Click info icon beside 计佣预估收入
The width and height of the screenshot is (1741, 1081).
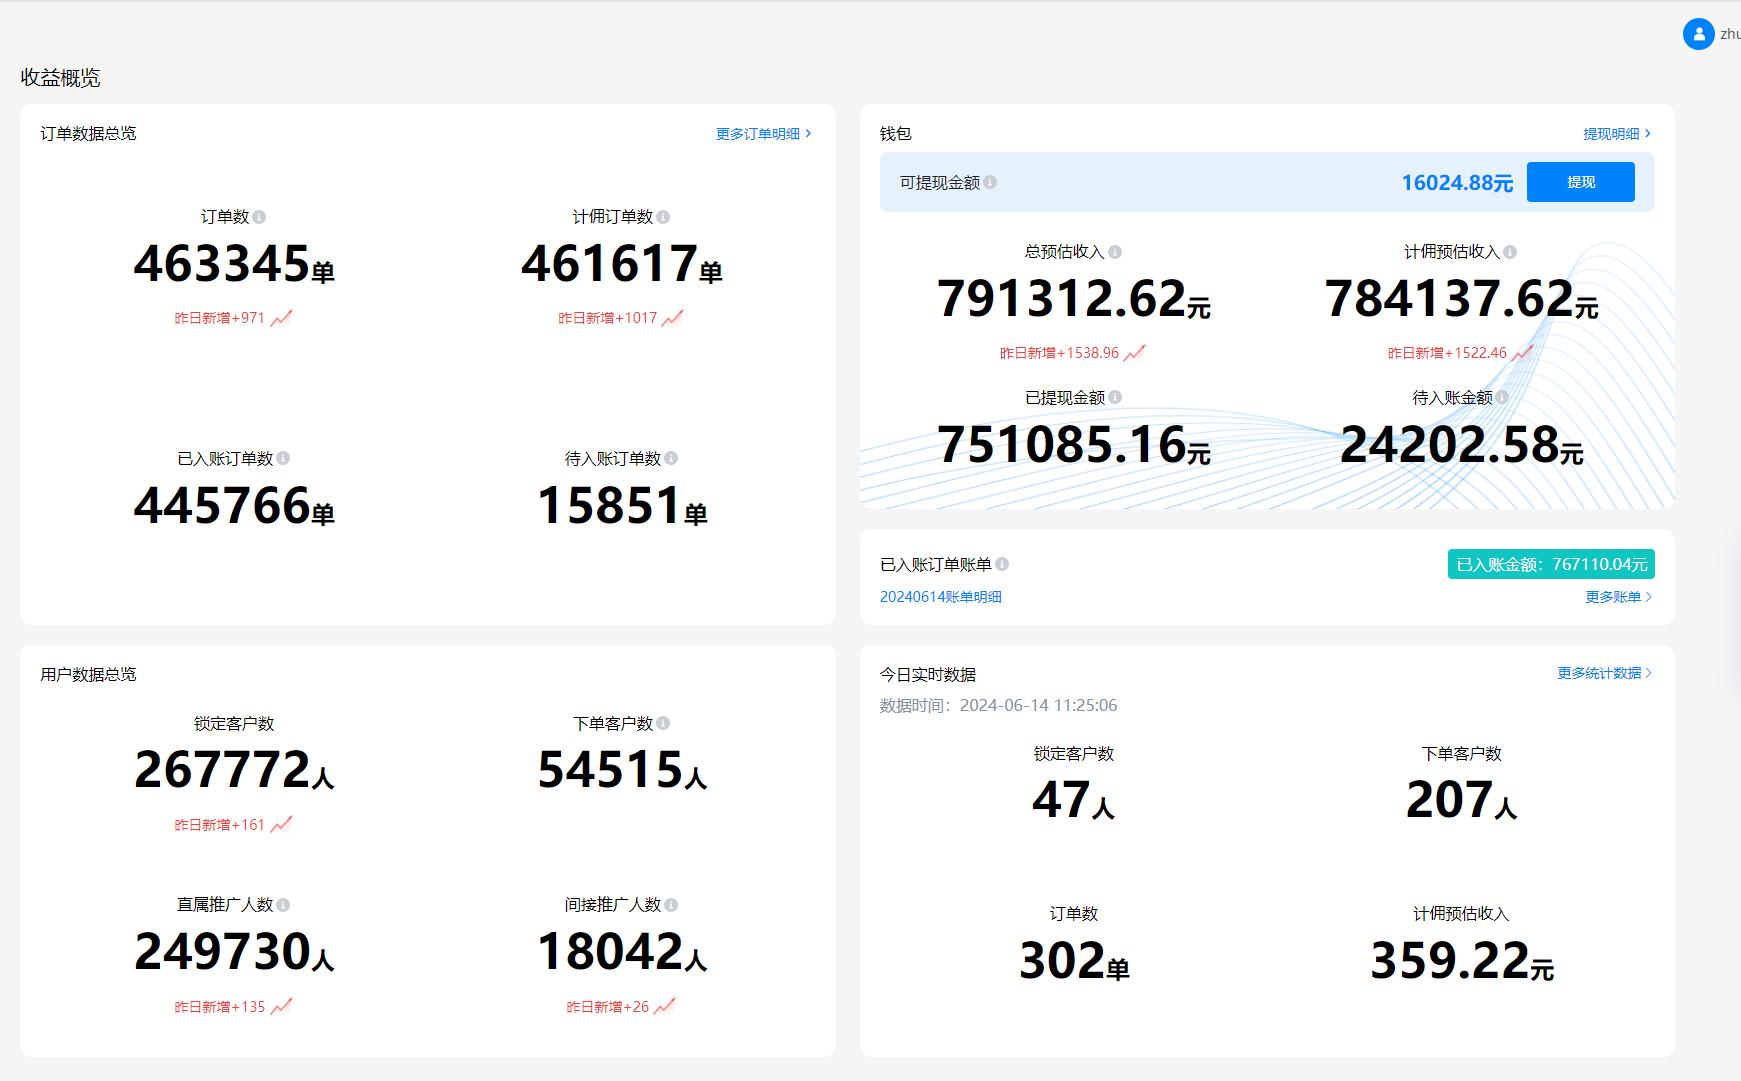coord(1510,252)
